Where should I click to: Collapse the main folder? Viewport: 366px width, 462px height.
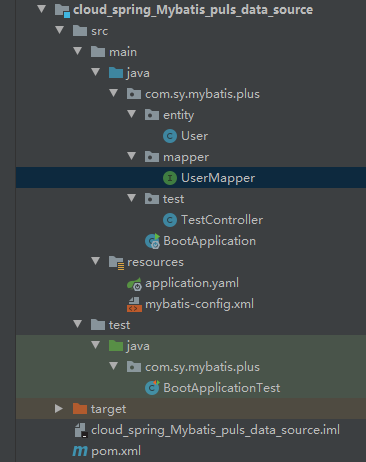pyautogui.click(x=77, y=51)
